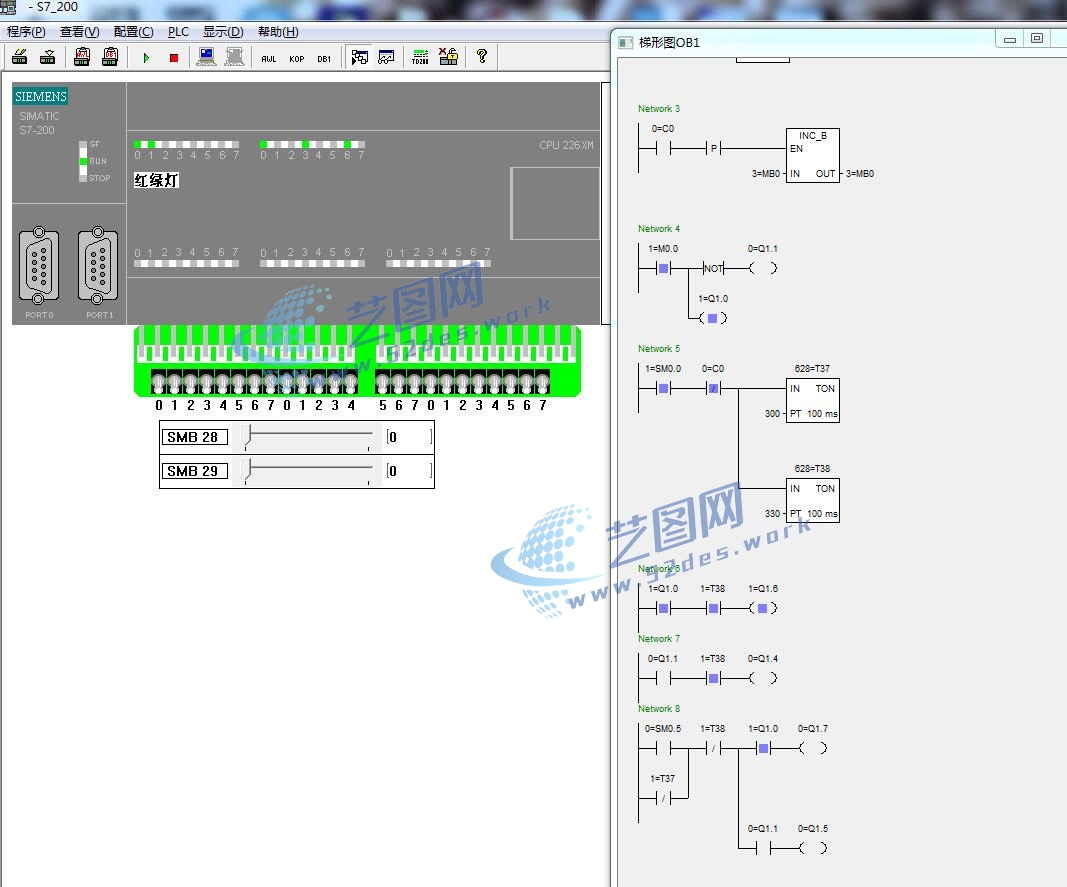Screen dimensions: 1067x887
Task: Toggle input switch I0.3
Action: (207, 384)
